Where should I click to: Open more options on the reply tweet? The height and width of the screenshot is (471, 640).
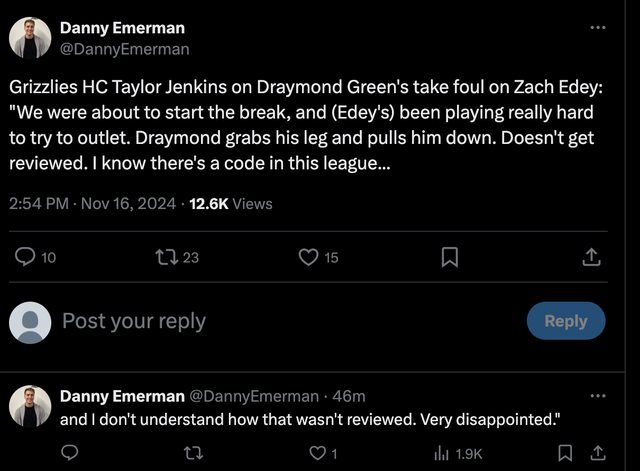point(598,393)
